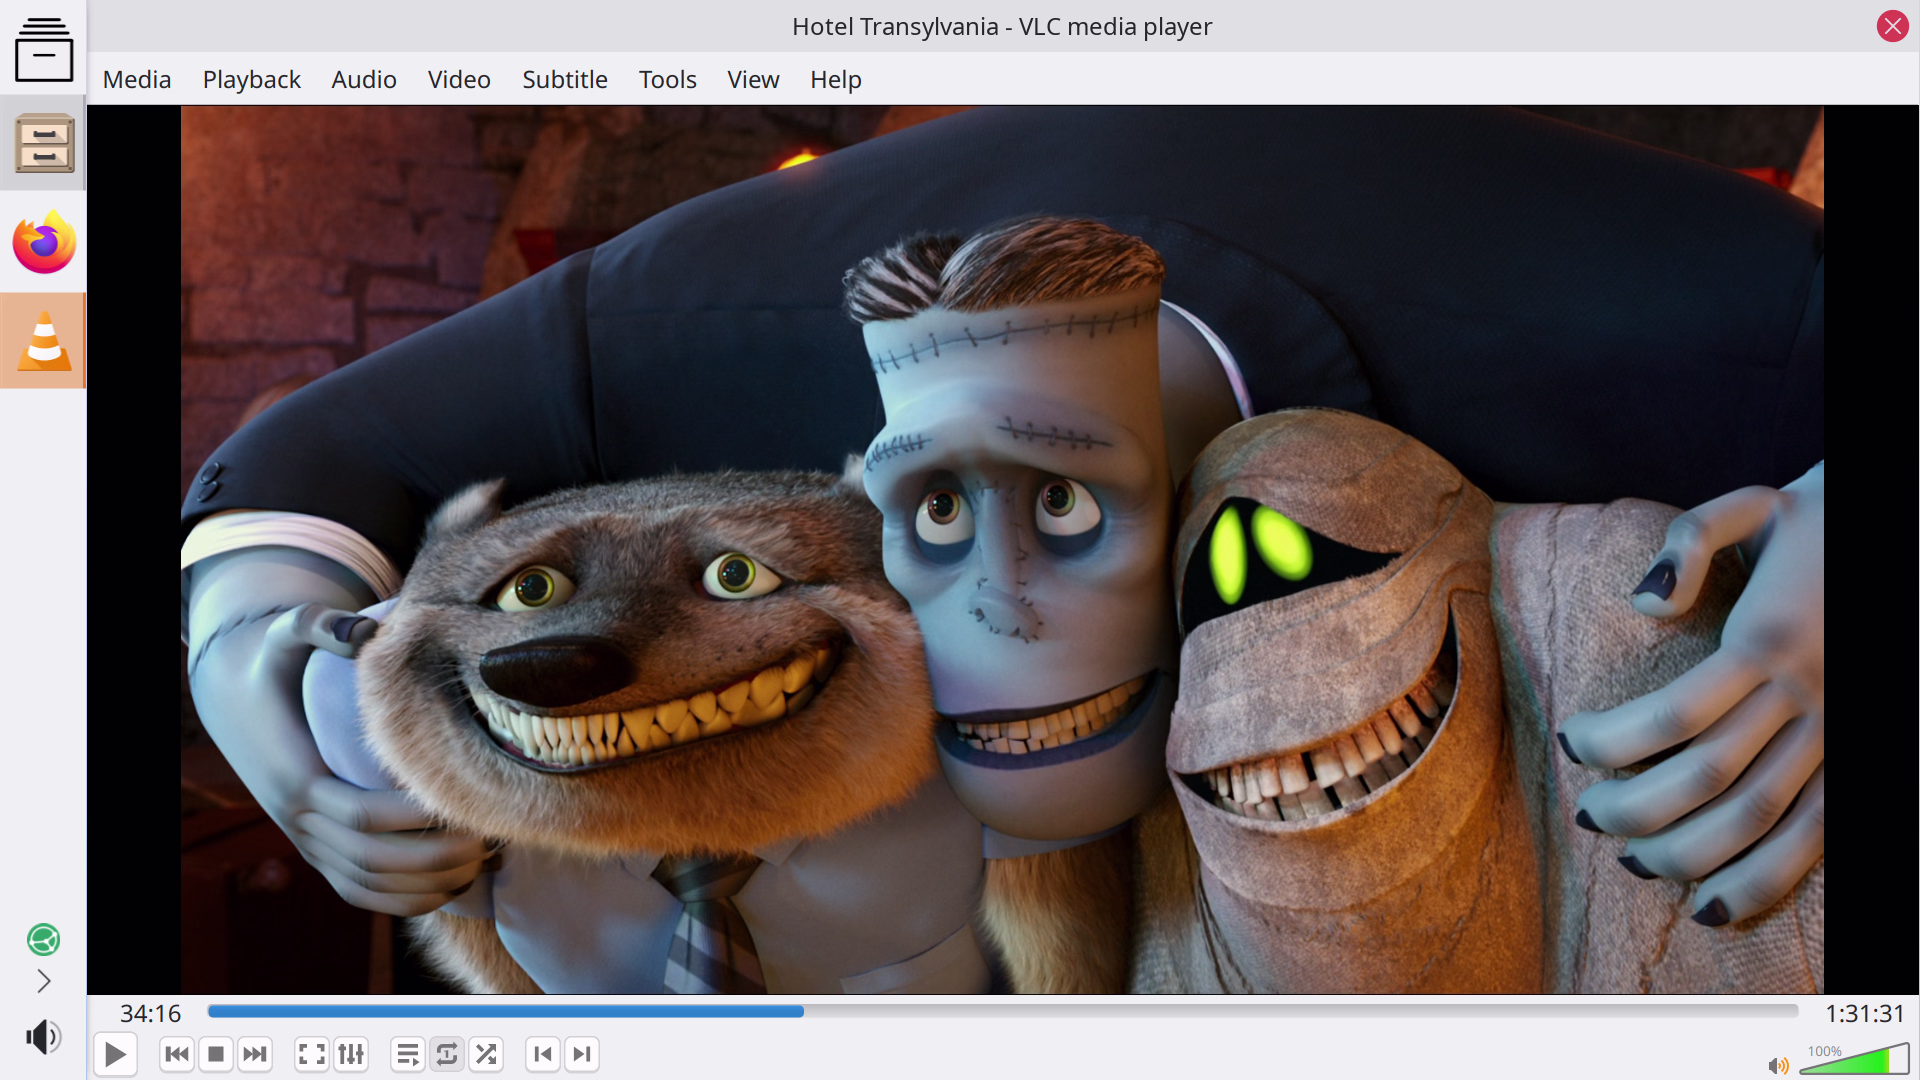Image resolution: width=1920 pixels, height=1080 pixels.
Task: Skip to previous media in playlist
Action: (x=176, y=1054)
